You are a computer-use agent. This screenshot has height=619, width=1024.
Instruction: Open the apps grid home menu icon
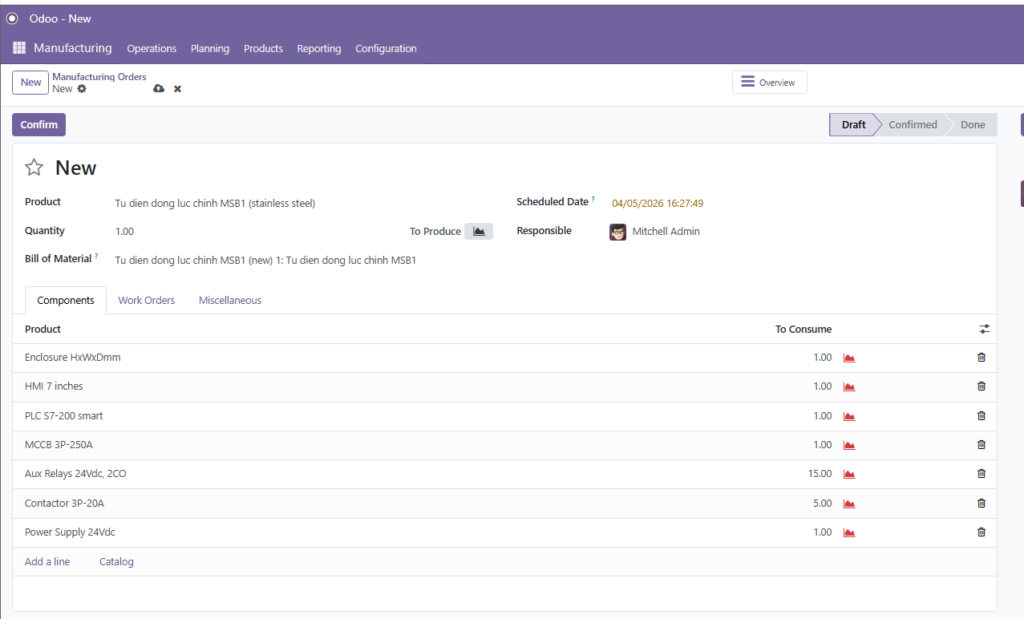point(19,48)
